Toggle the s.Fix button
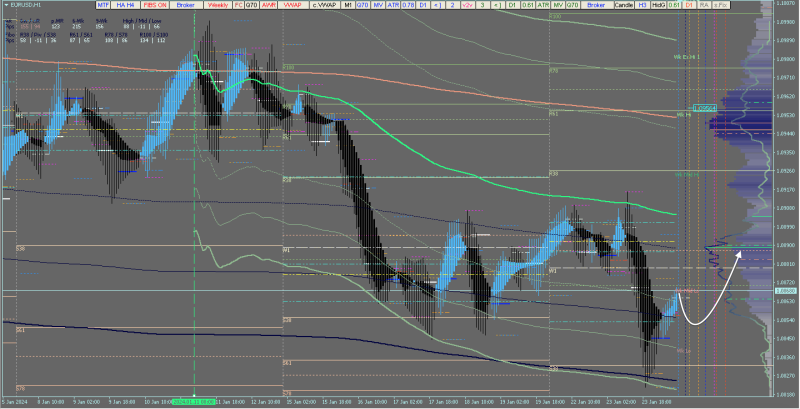 tap(721, 5)
